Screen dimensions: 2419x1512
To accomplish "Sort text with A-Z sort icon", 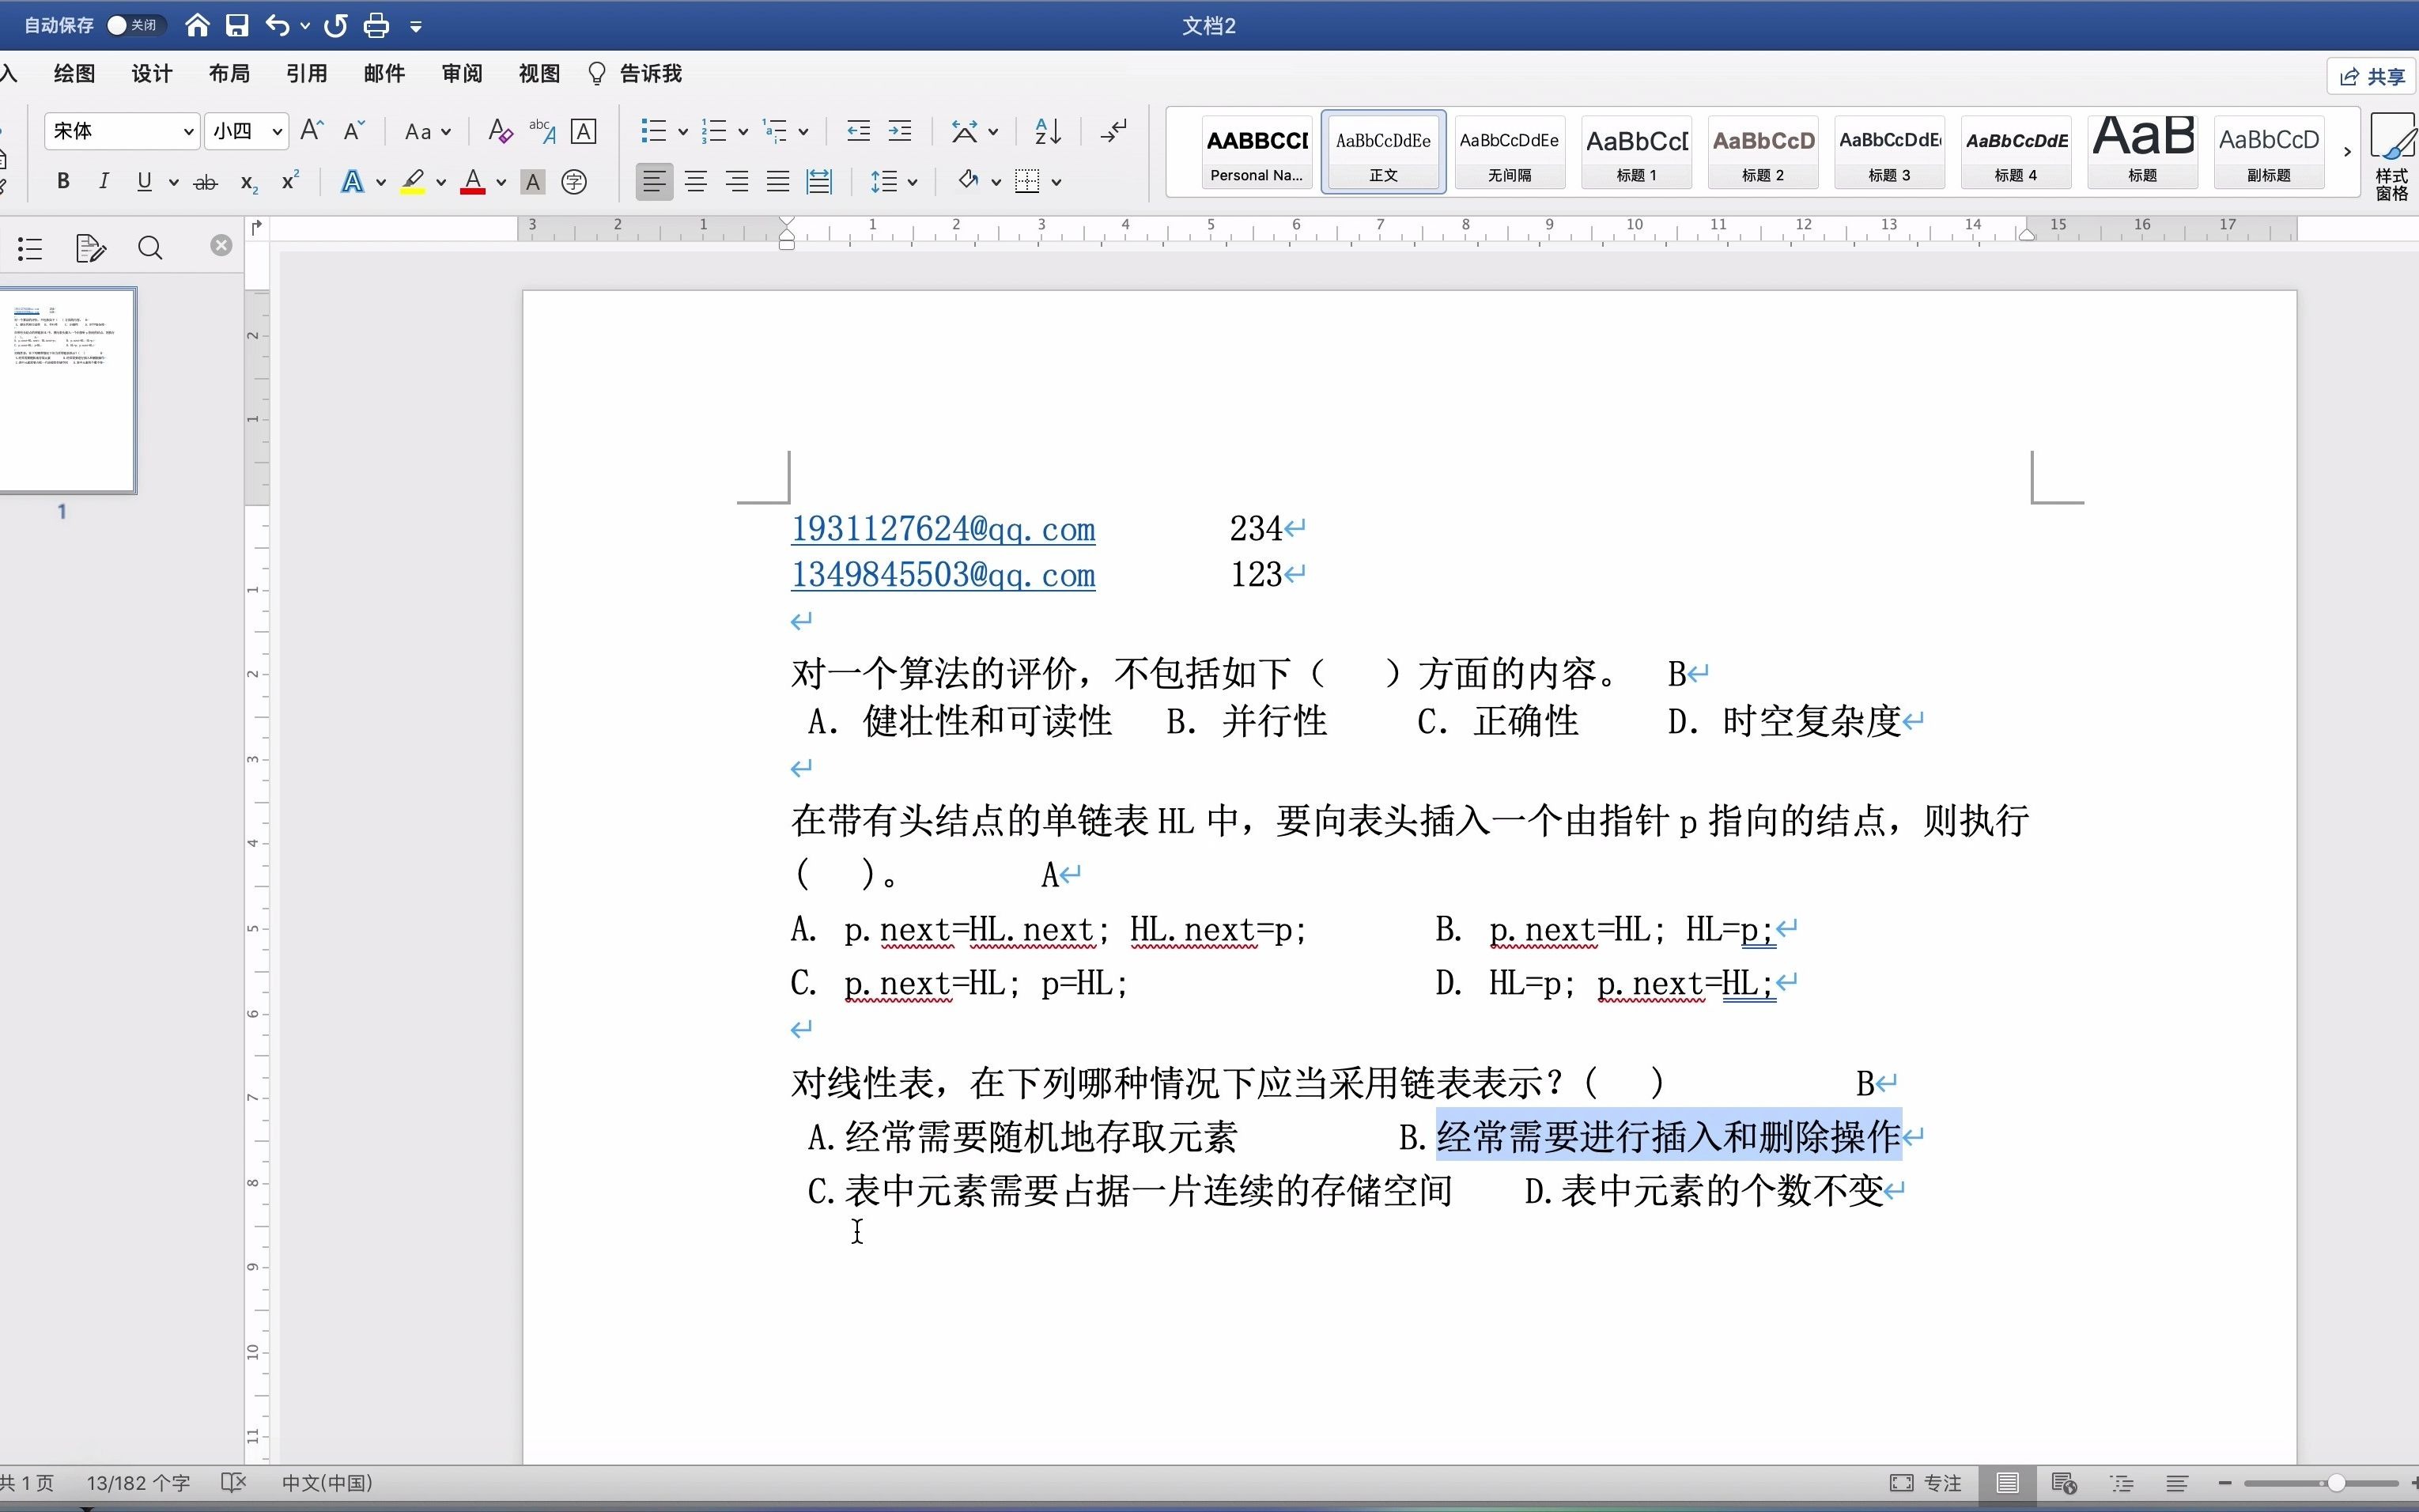I will coord(1048,131).
